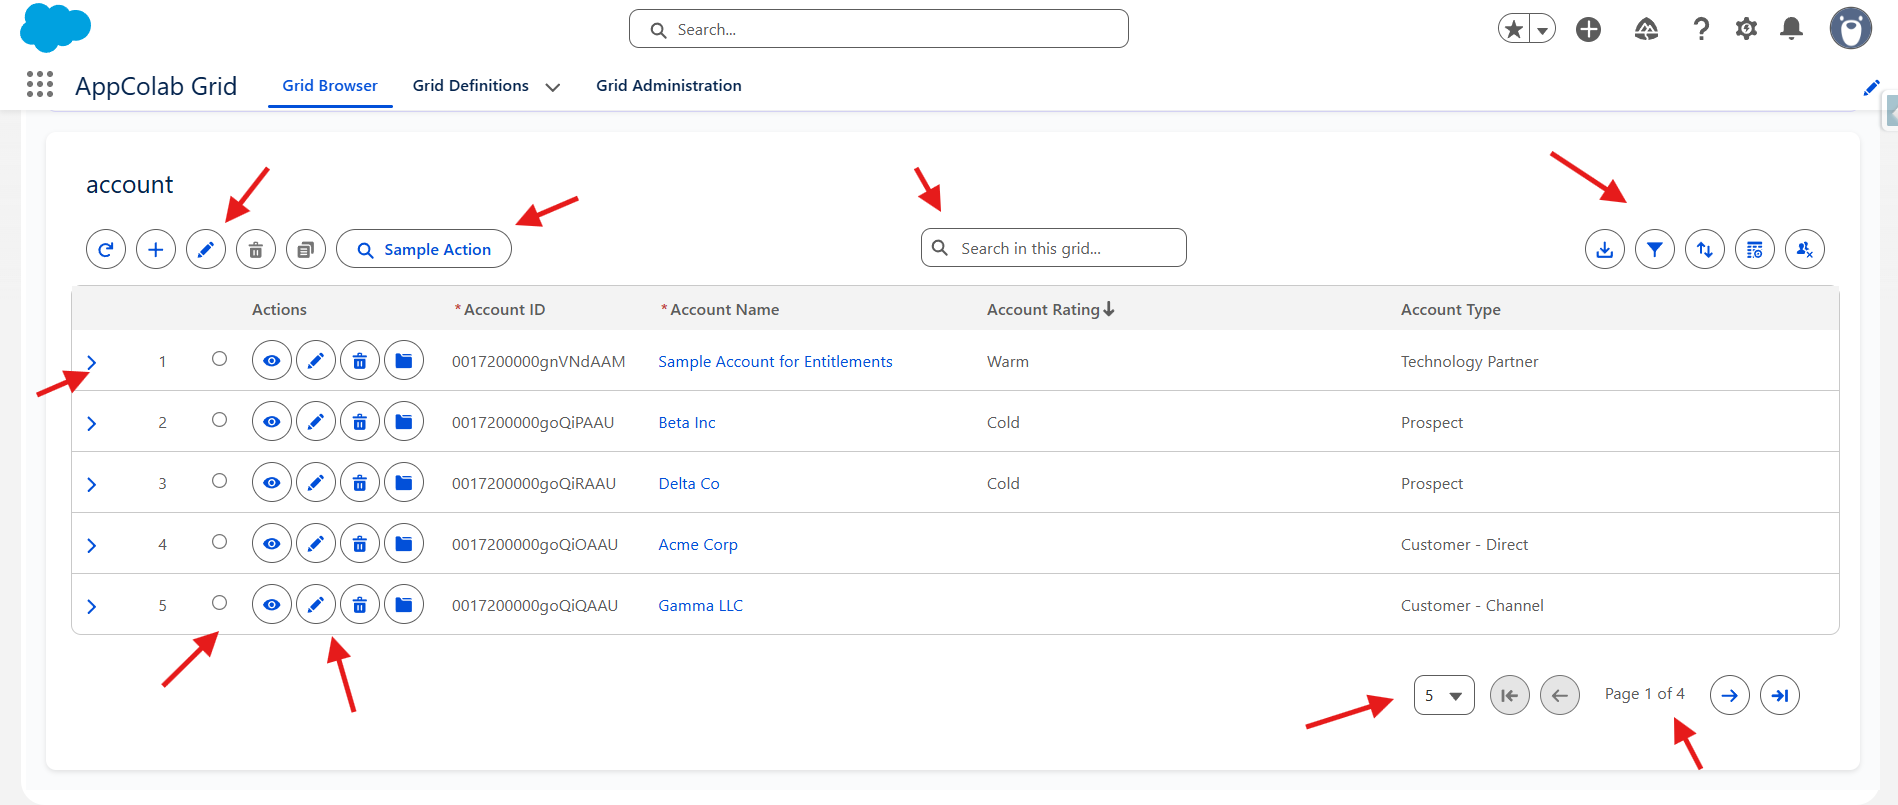
Task: Expand the Beta Inc row chevron
Action: point(92,423)
